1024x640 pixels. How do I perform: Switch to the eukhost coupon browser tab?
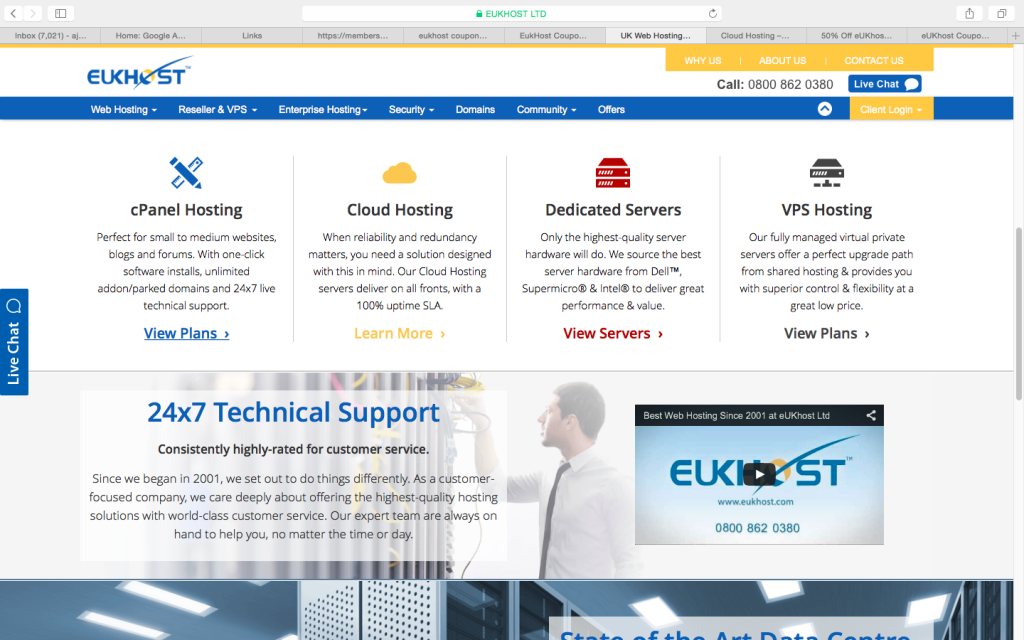point(455,35)
